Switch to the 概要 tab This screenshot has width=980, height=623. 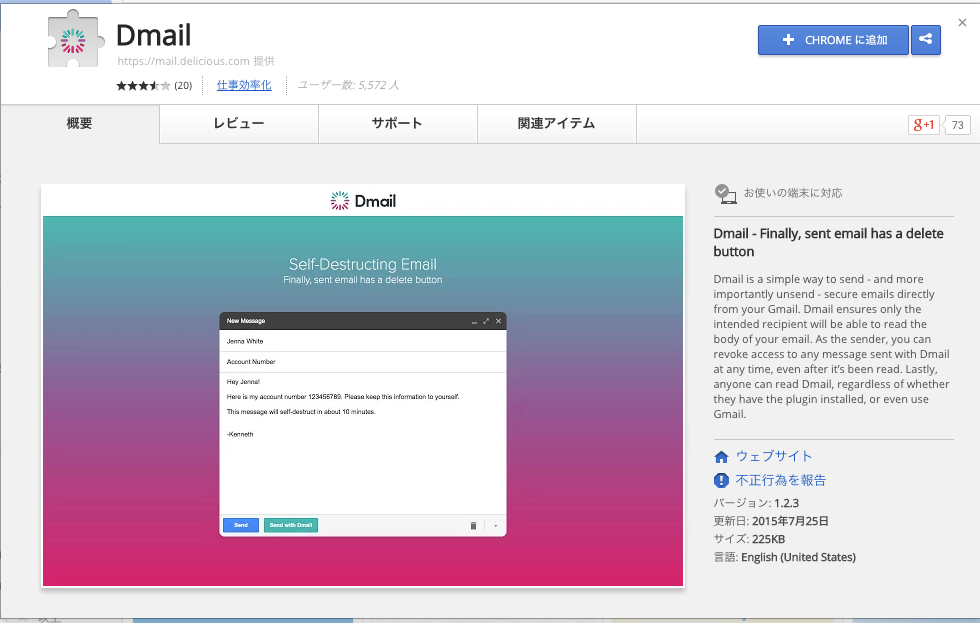(79, 124)
